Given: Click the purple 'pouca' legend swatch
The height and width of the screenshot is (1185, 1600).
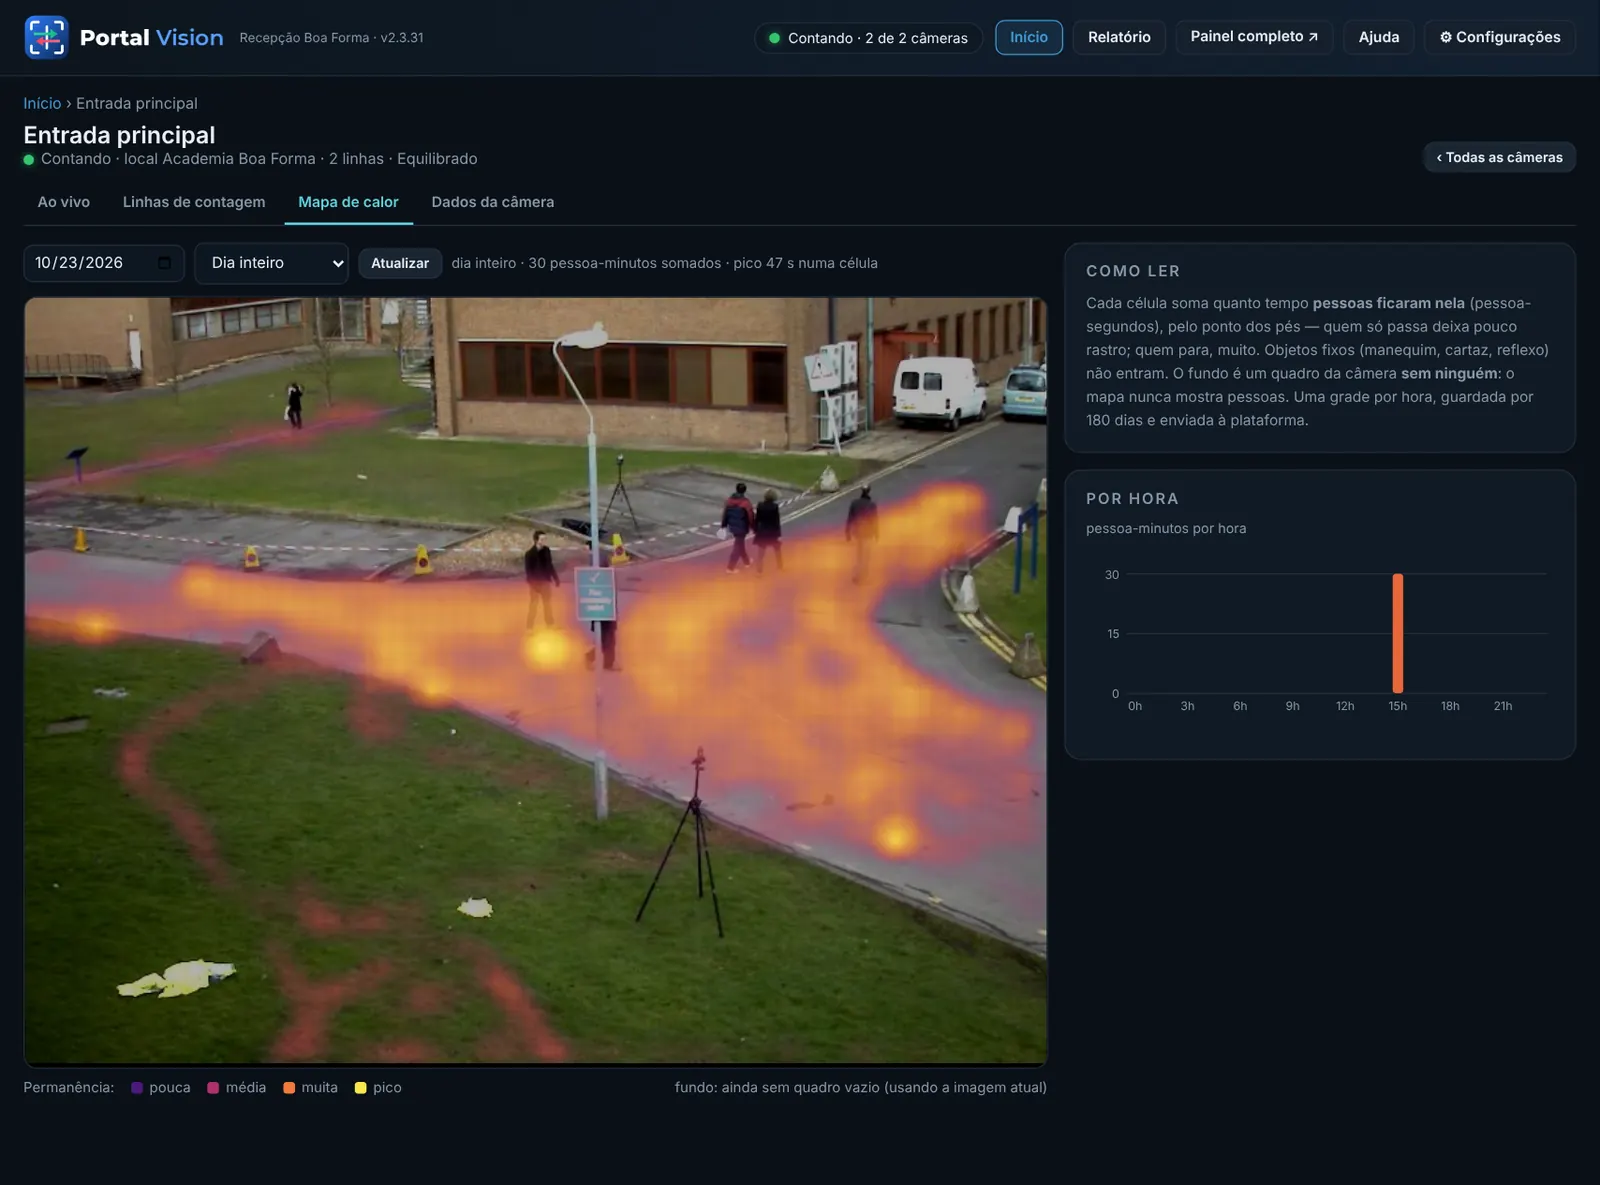Looking at the screenshot, I should click(137, 1088).
